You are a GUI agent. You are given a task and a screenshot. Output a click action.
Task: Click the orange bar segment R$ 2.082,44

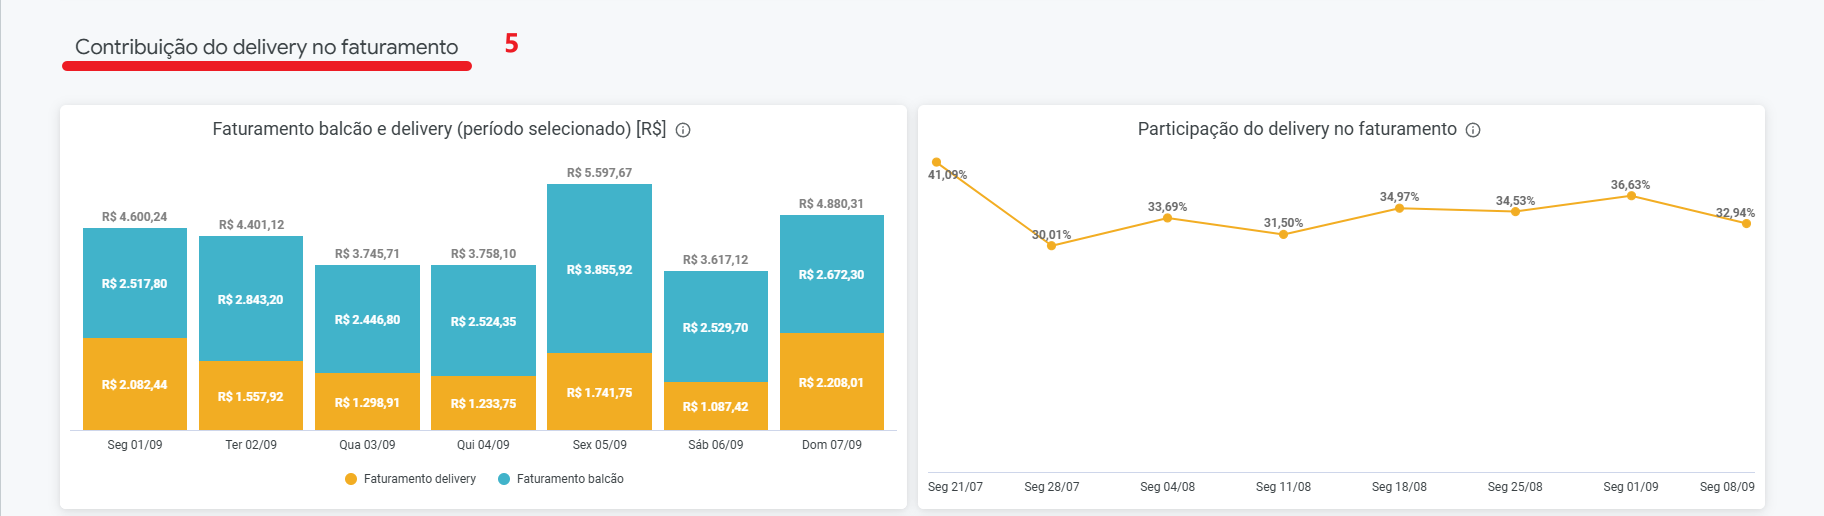(x=135, y=384)
